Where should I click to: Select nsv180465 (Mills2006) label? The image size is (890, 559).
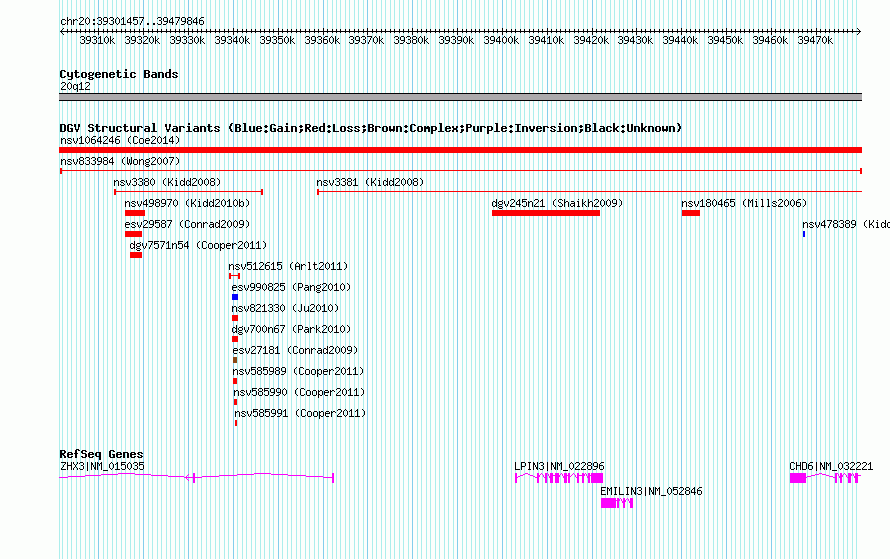coord(744,203)
